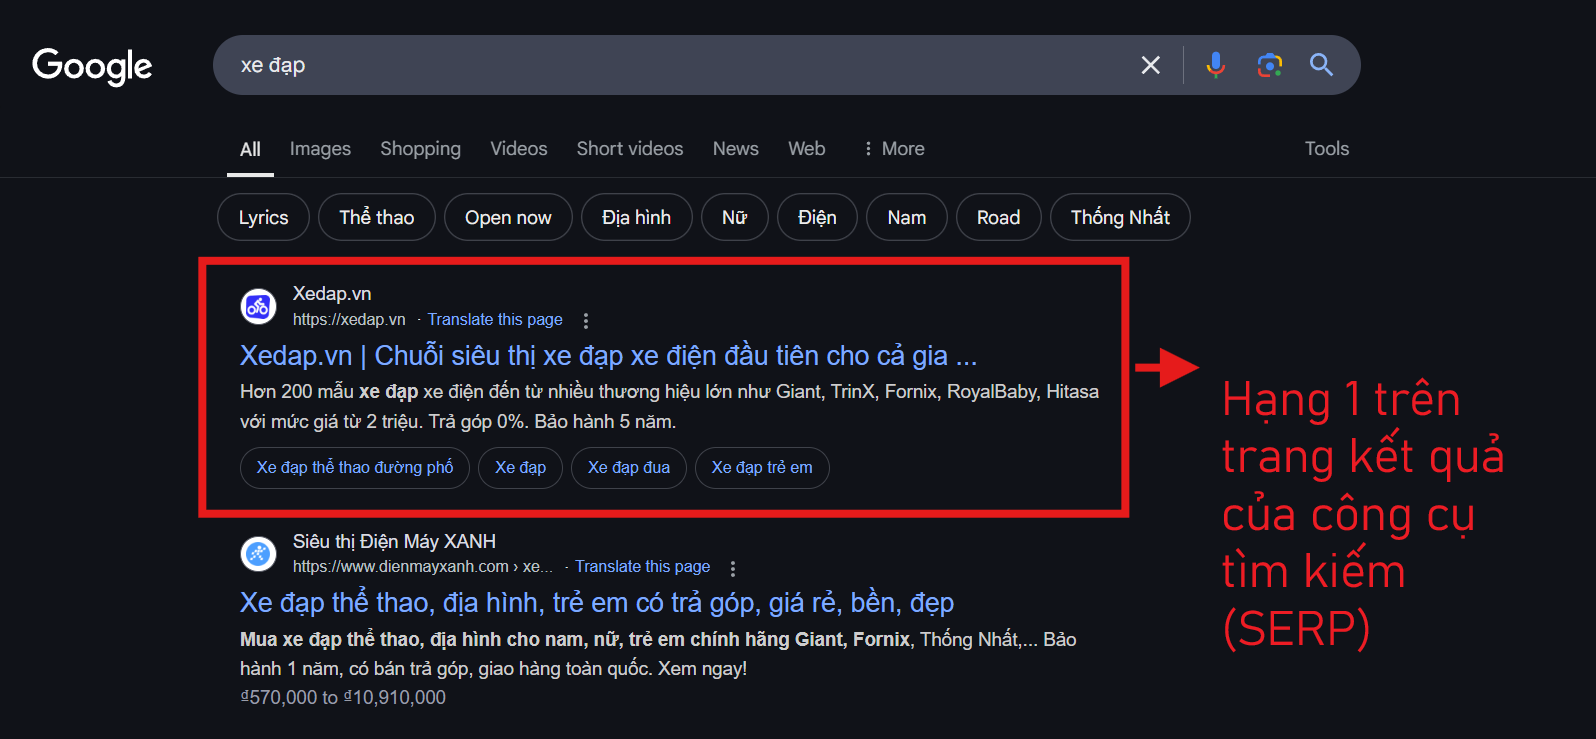Click the dienmayxanh.com URL text

pos(423,567)
